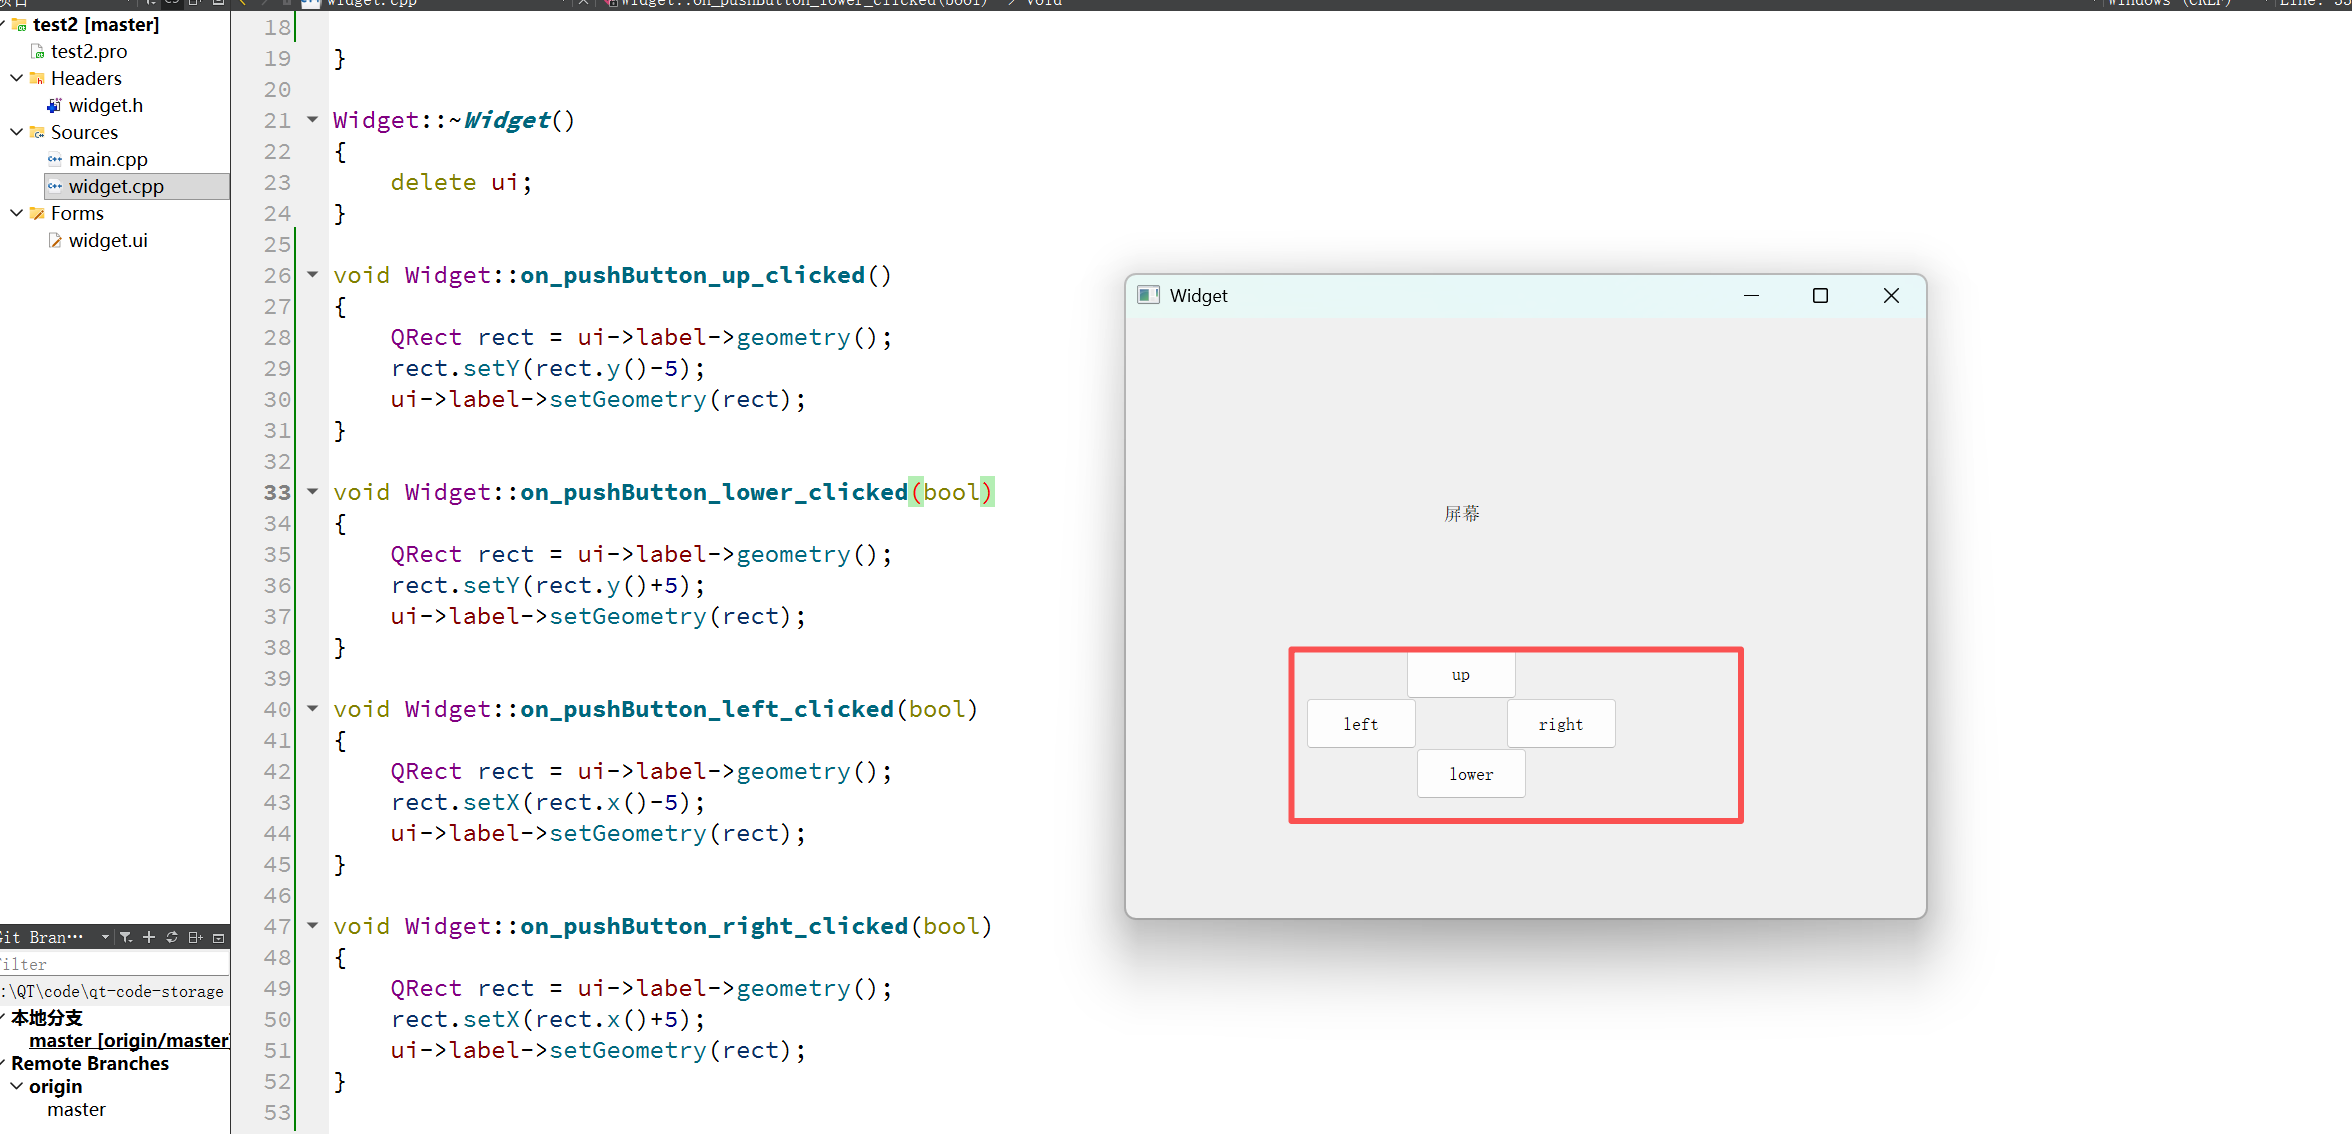Select 本地分支 local branches node
This screenshot has width=2352, height=1134.
point(47,1017)
